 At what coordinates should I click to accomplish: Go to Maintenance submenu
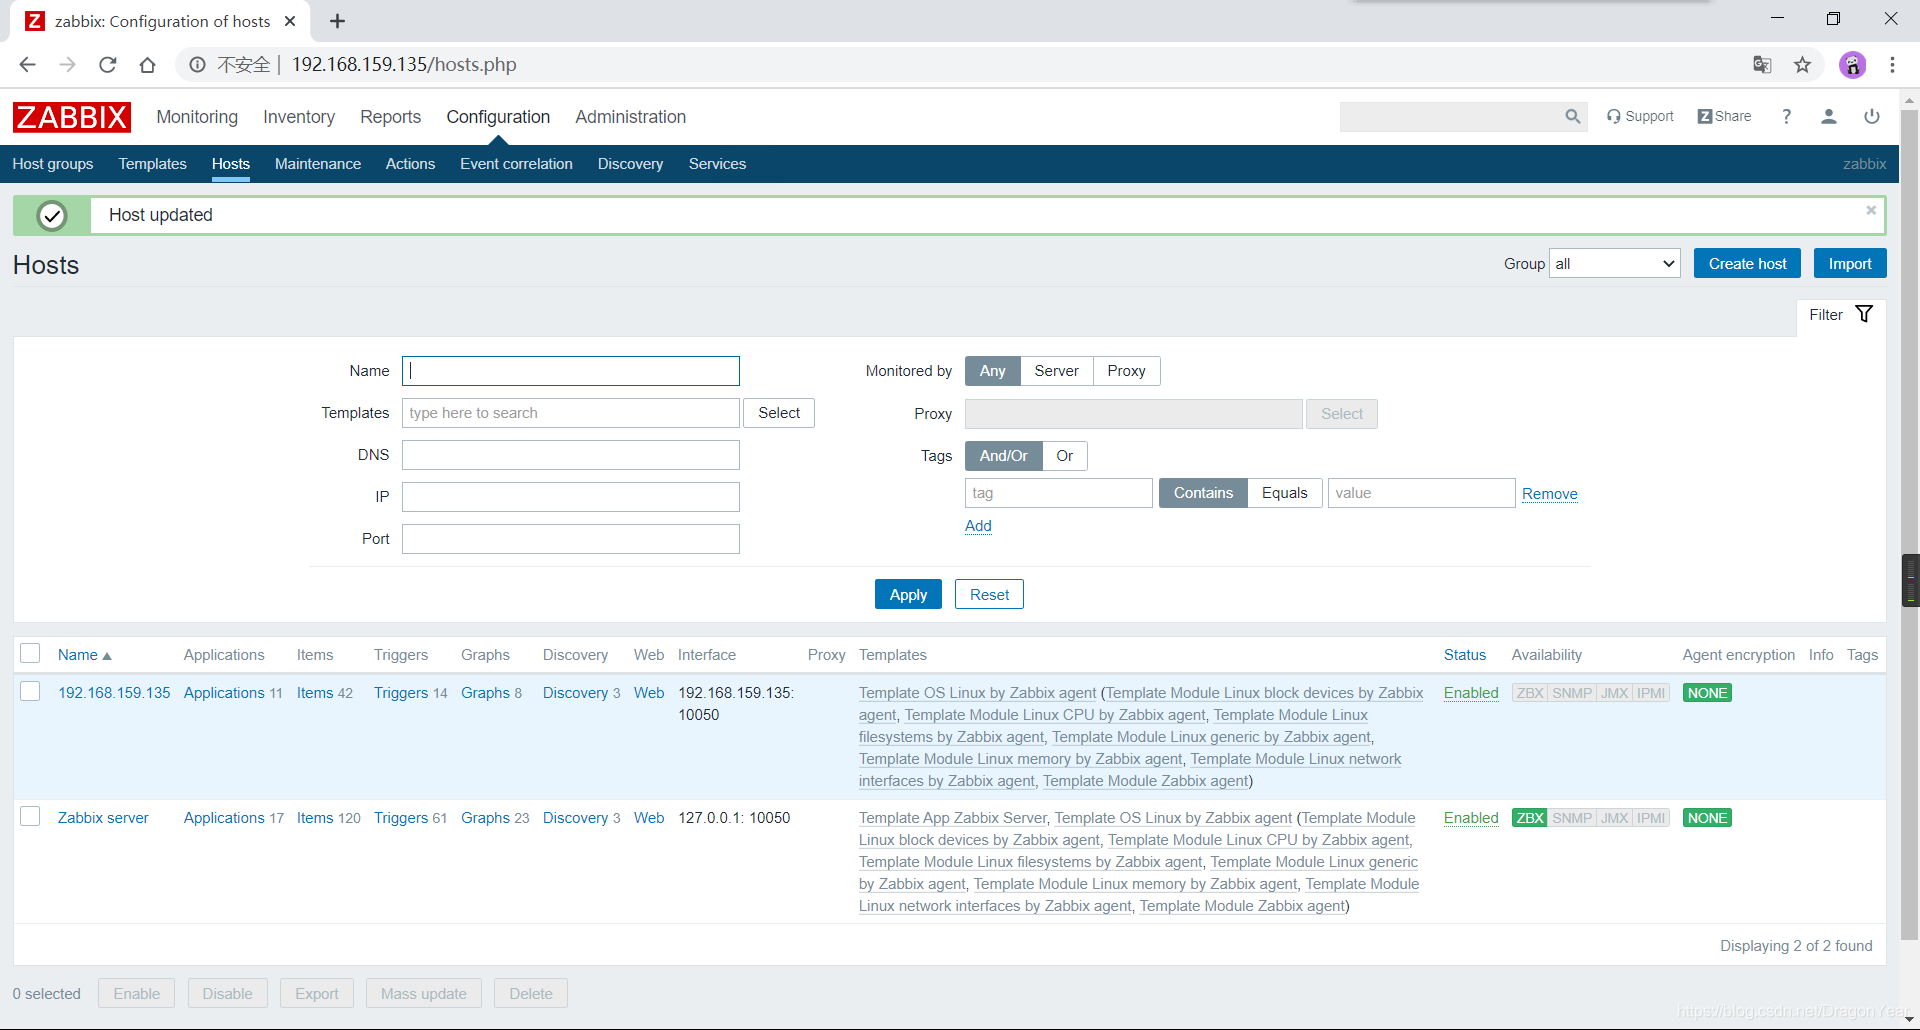click(x=317, y=164)
